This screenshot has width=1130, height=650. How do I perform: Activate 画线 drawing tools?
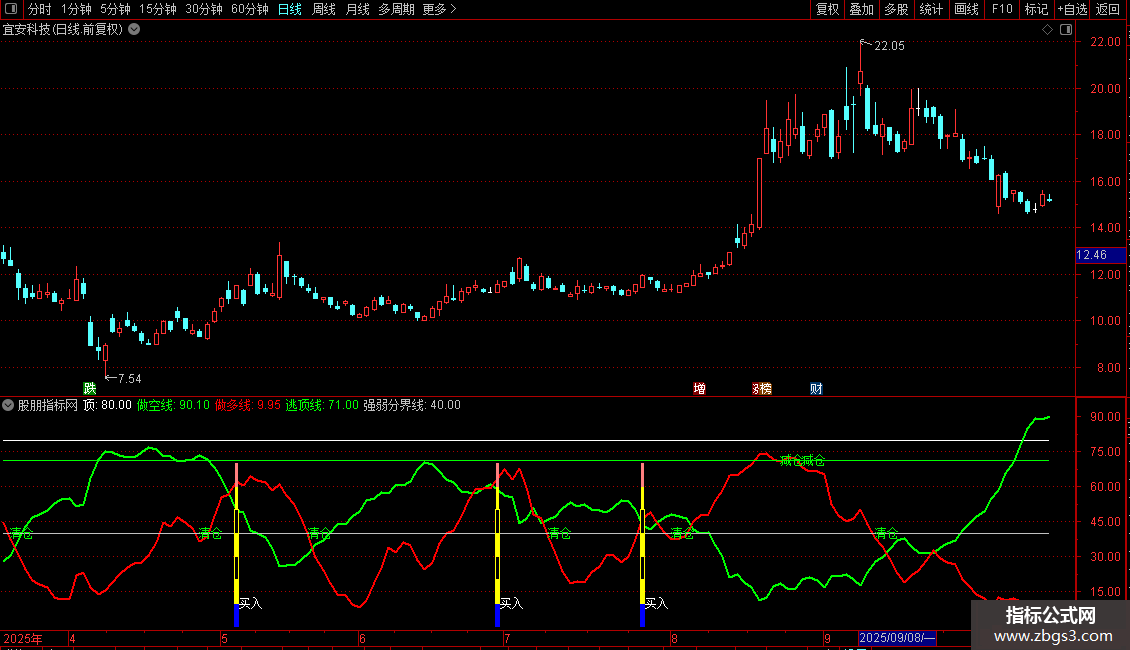click(966, 9)
